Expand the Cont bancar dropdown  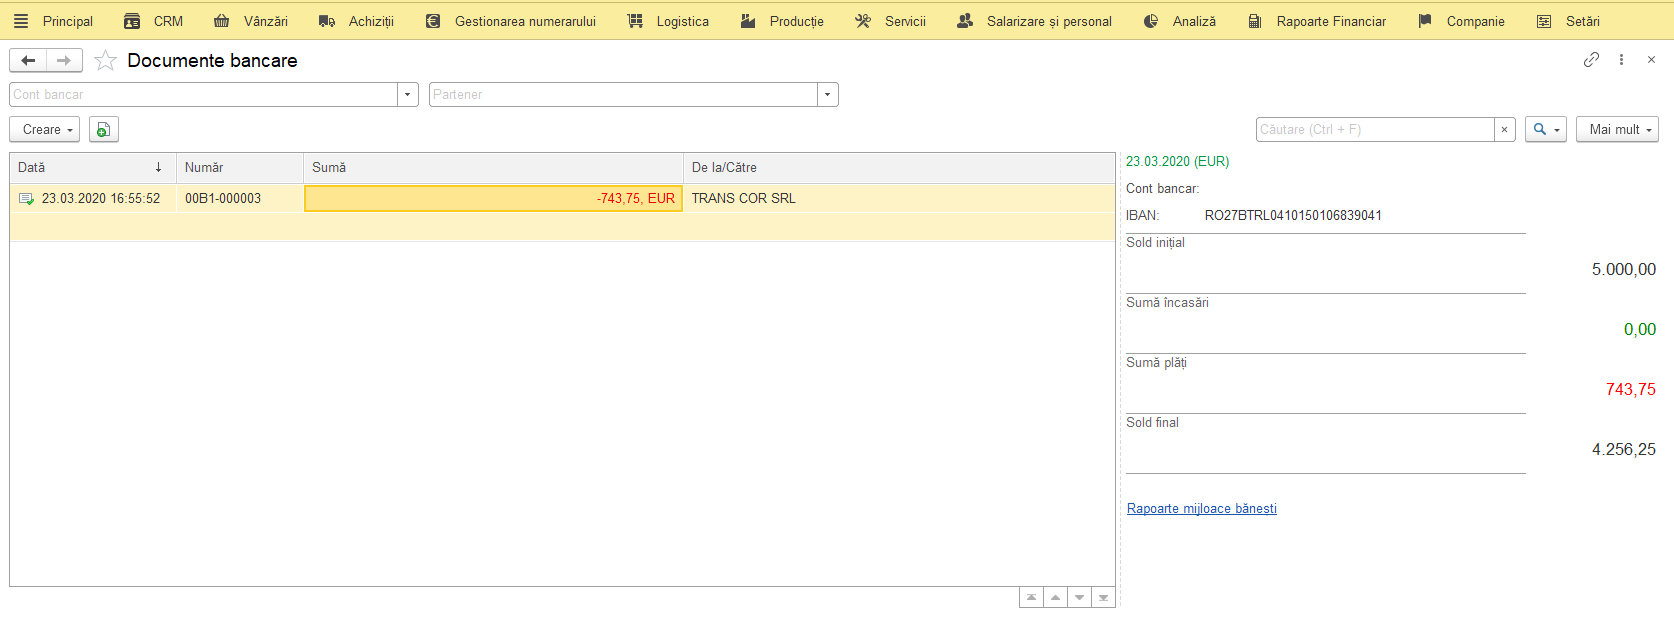[x=408, y=95]
